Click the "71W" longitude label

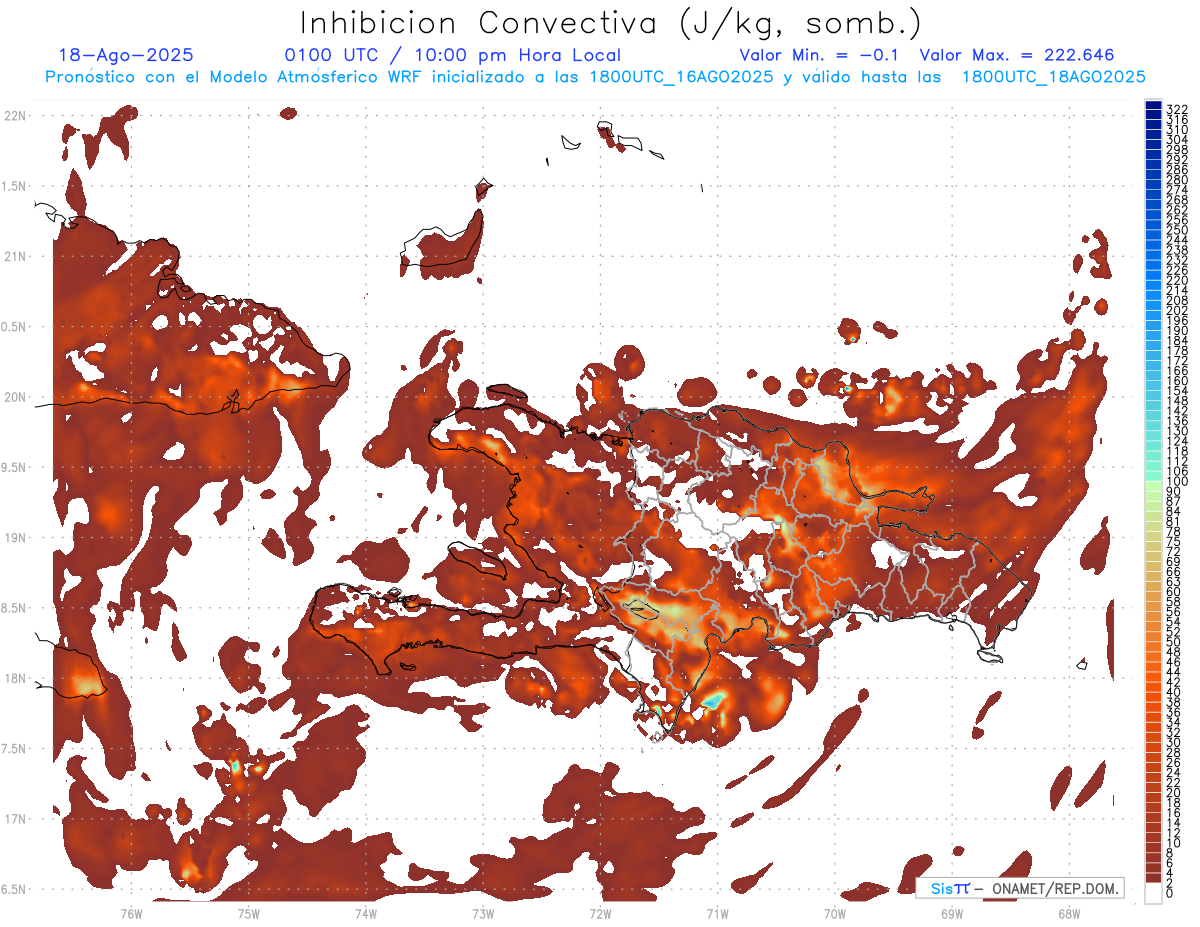[717, 912]
